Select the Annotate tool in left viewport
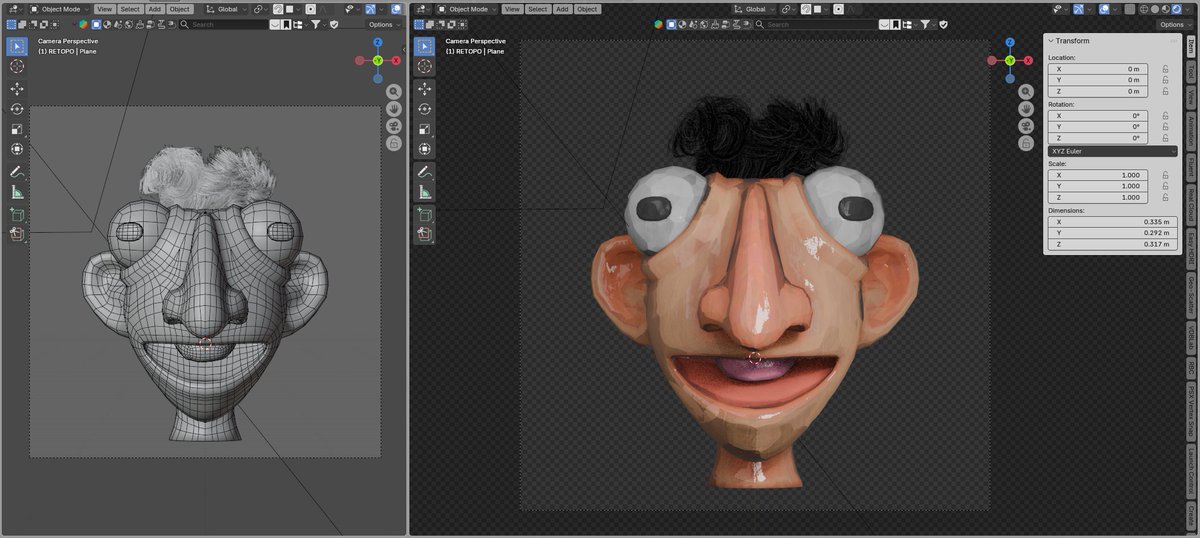 pos(17,172)
